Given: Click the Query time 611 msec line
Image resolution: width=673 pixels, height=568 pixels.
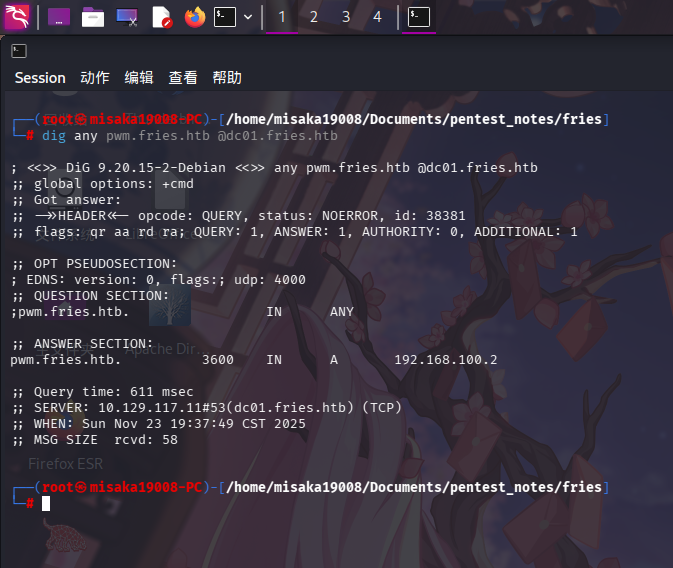Looking at the screenshot, I should 103,392.
